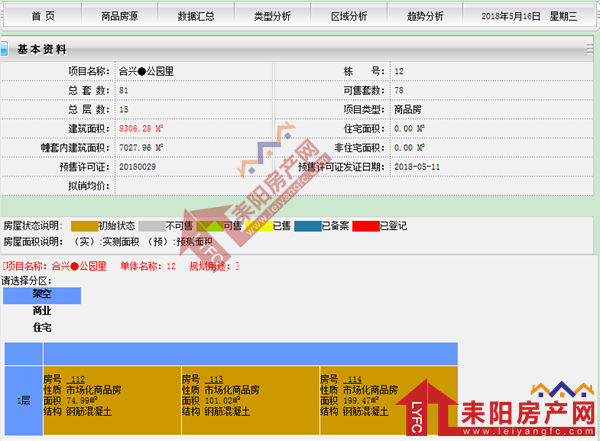The image size is (600, 441).
Task: Click the red 单体名称: 12 label
Action: 148,266
